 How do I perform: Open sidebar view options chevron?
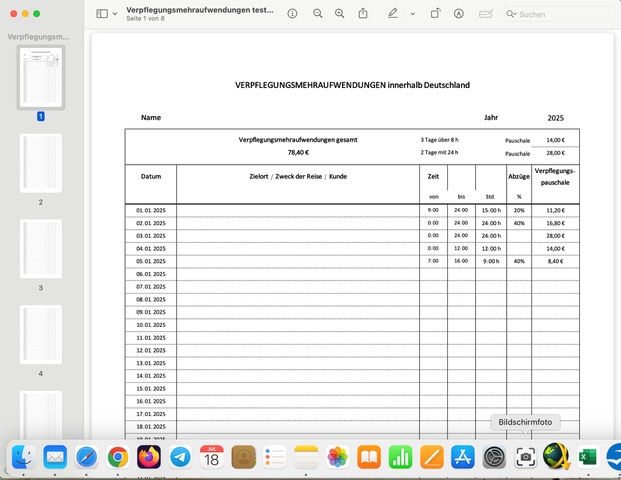(115, 14)
